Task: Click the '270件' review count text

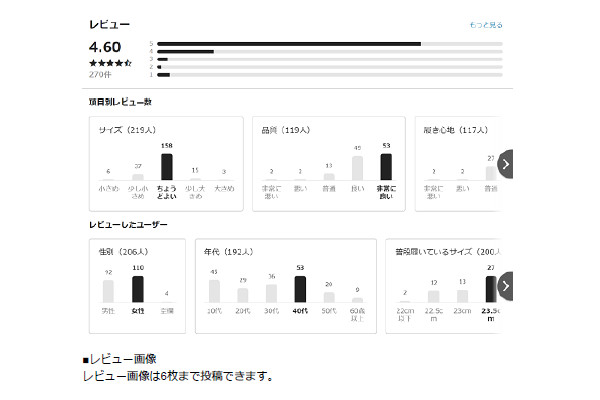Action: (100, 74)
